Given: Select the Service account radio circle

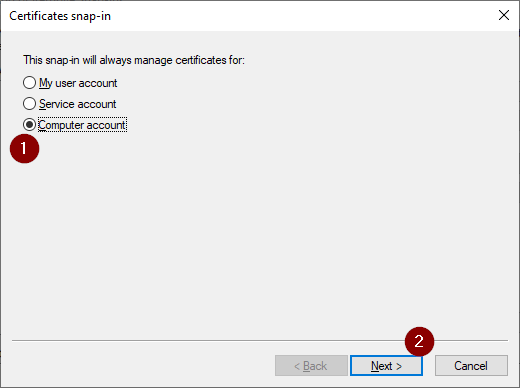Looking at the screenshot, I should 29,104.
